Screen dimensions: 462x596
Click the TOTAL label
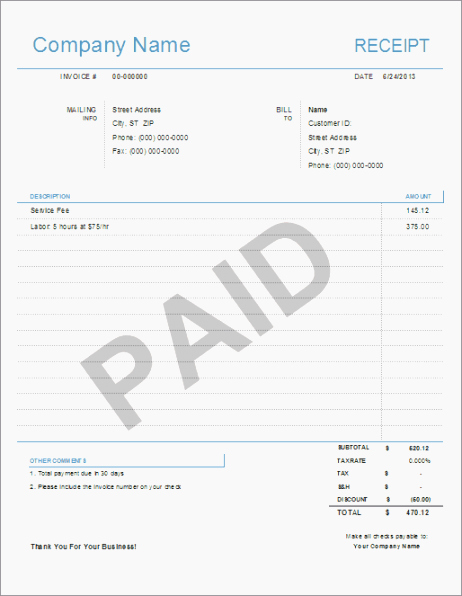point(349,513)
